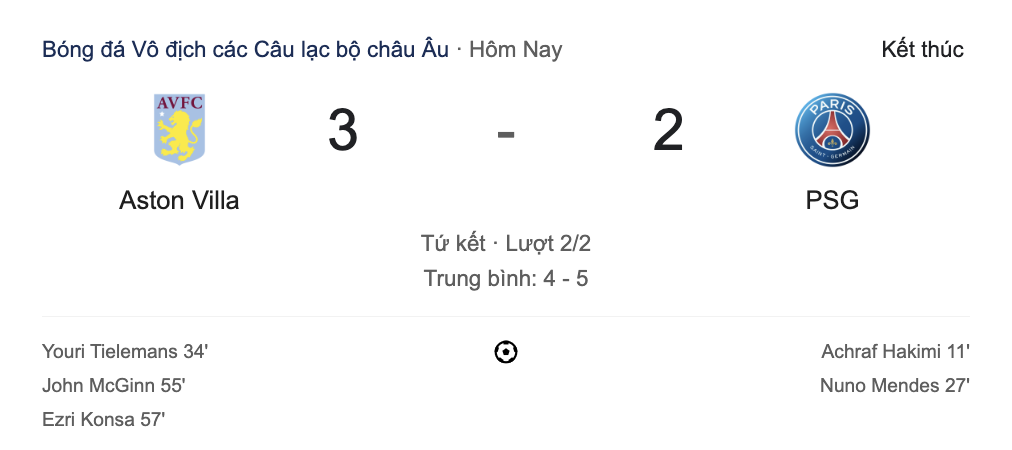The image size is (1012, 450).
Task: Select the Aston Villa team name
Action: point(179,200)
